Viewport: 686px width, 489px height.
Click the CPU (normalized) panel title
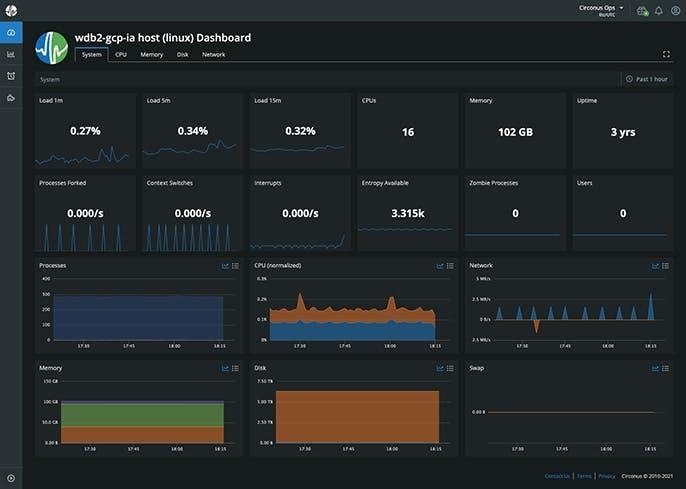277,265
